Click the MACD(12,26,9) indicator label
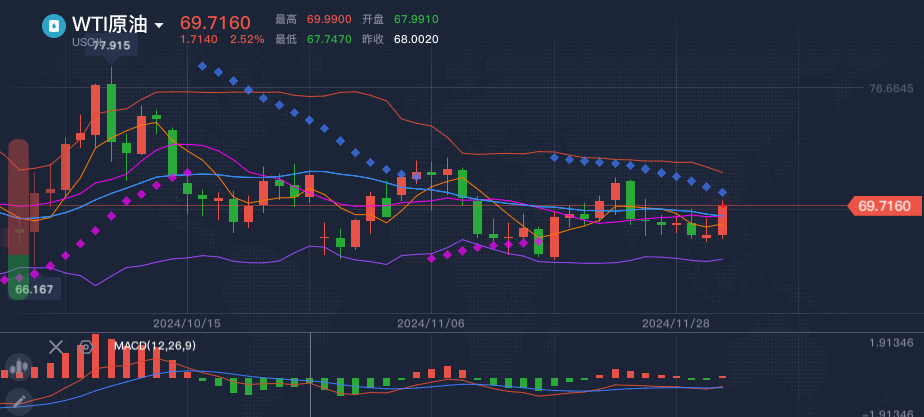The height and width of the screenshot is (417, 924). pyautogui.click(x=155, y=346)
